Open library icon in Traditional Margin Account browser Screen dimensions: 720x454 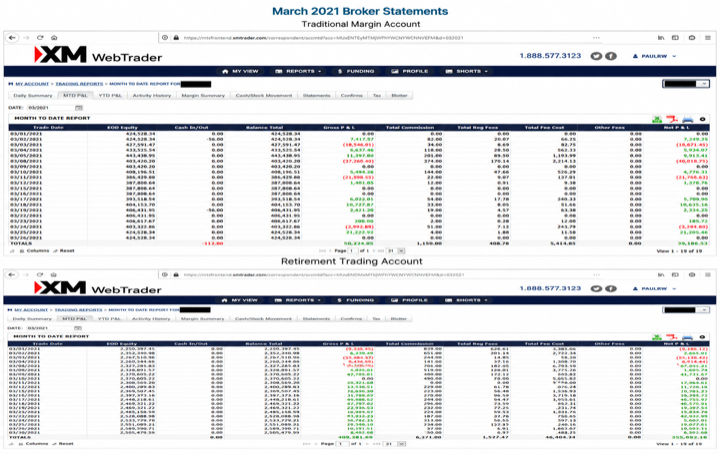[x=661, y=38]
